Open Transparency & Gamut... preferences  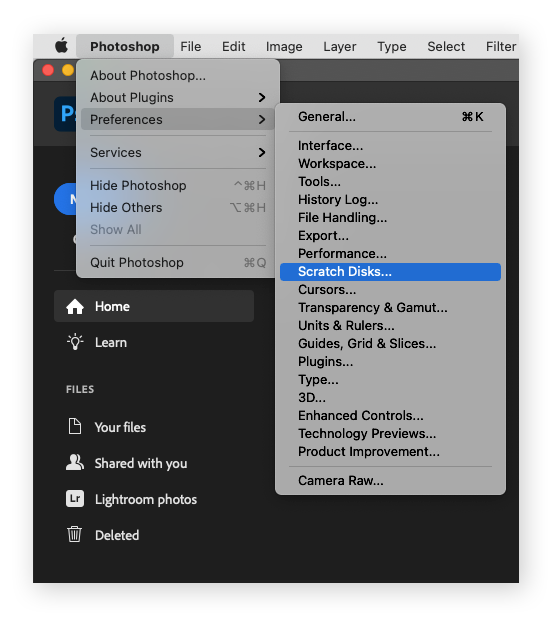point(390,307)
